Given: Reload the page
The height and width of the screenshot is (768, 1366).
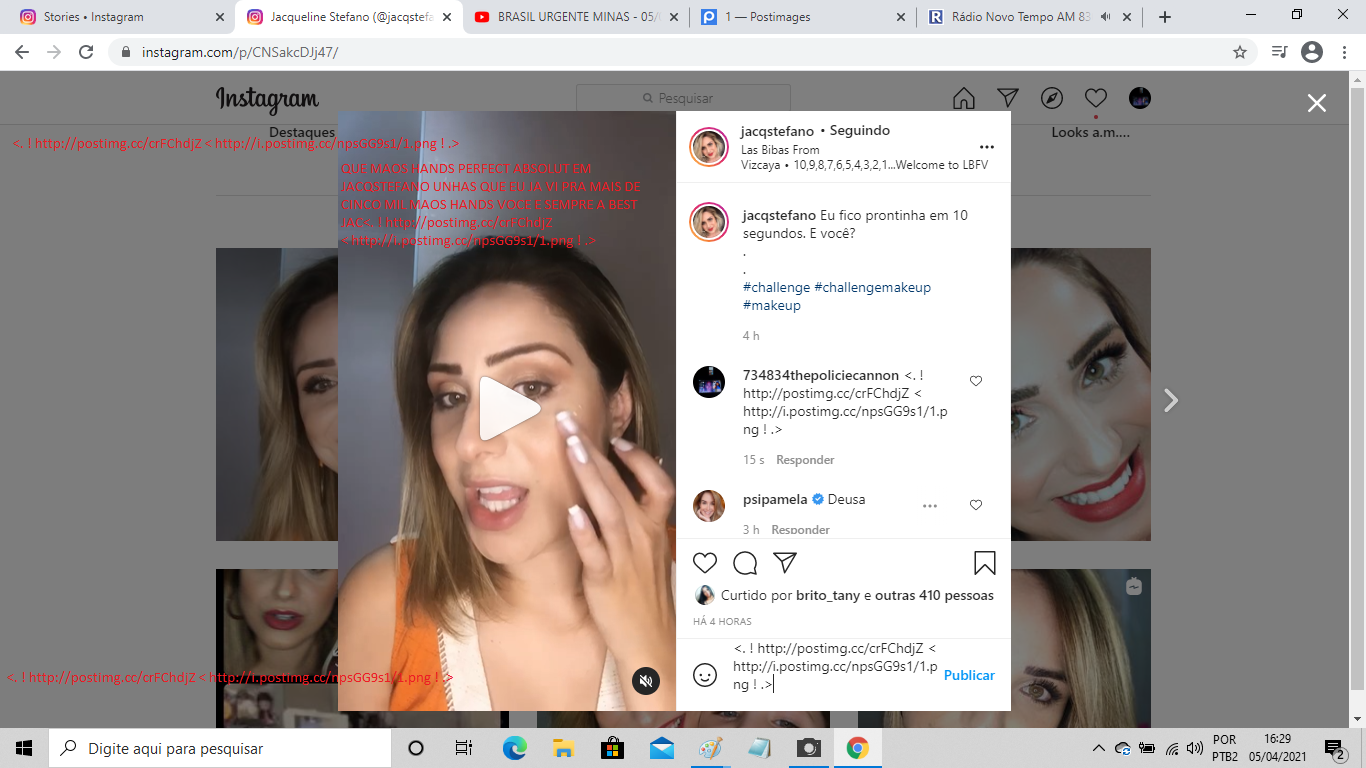Looking at the screenshot, I should tap(86, 52).
